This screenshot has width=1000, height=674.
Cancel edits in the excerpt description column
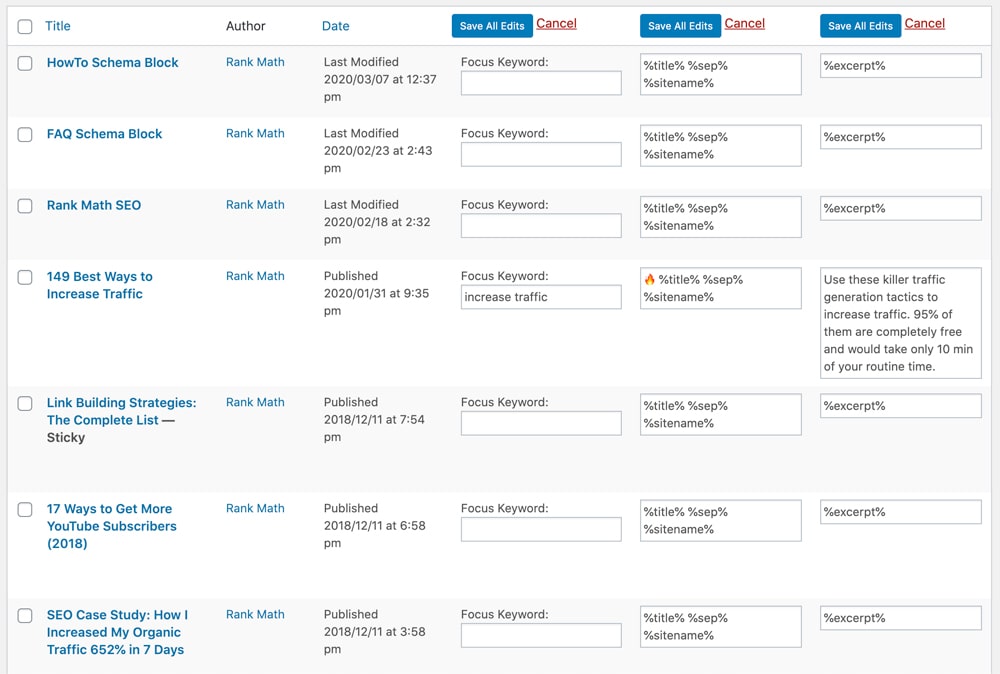pos(924,24)
